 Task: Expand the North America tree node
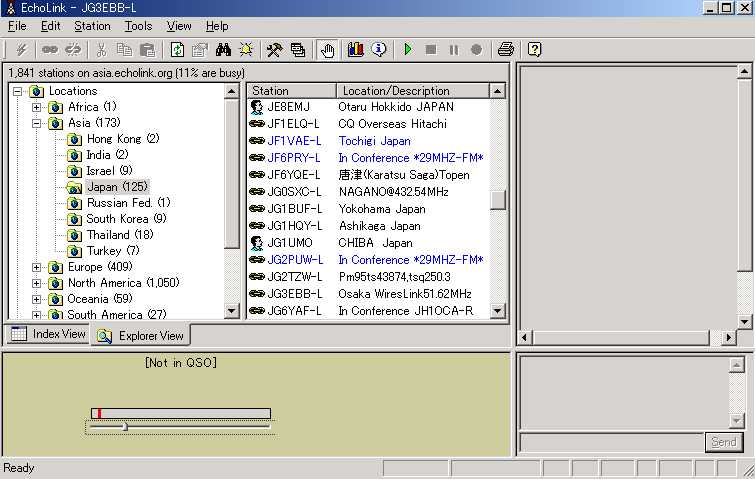(x=37, y=283)
